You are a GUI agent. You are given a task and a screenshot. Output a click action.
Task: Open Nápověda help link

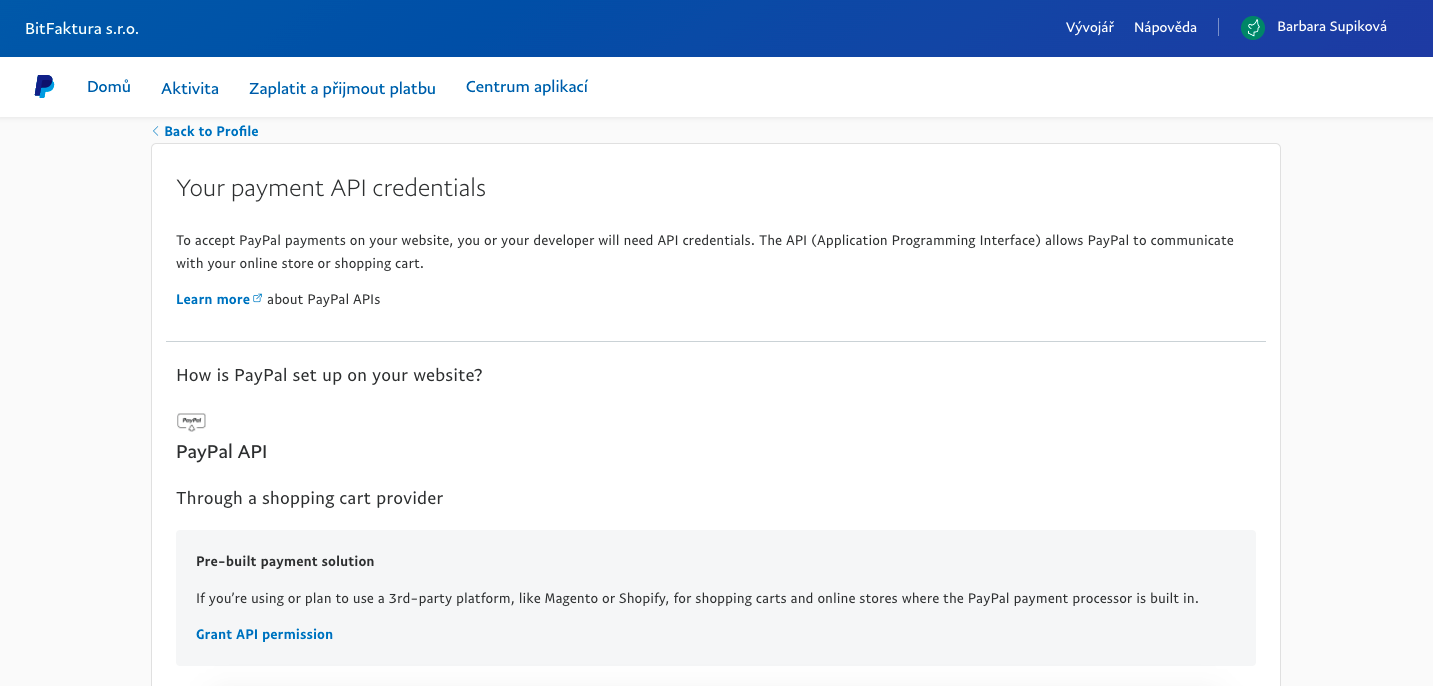click(x=1165, y=28)
